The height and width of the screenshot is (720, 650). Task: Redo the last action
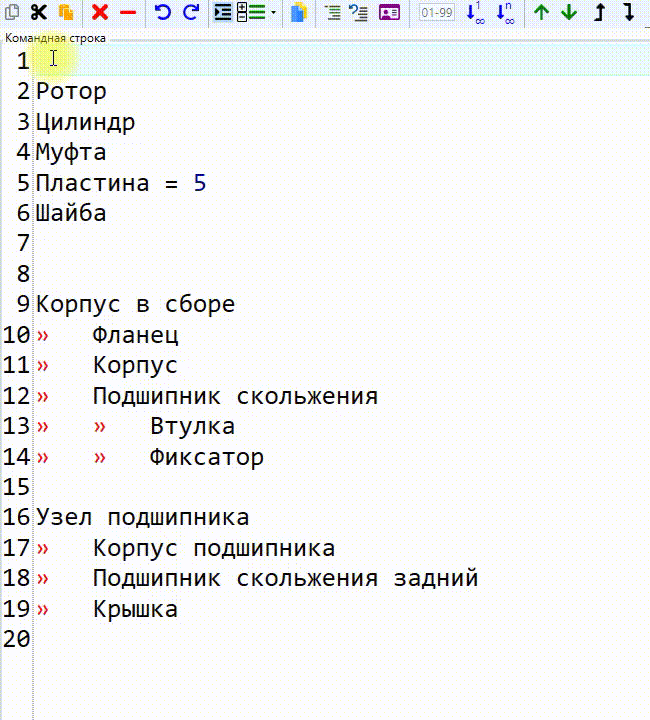tap(191, 12)
